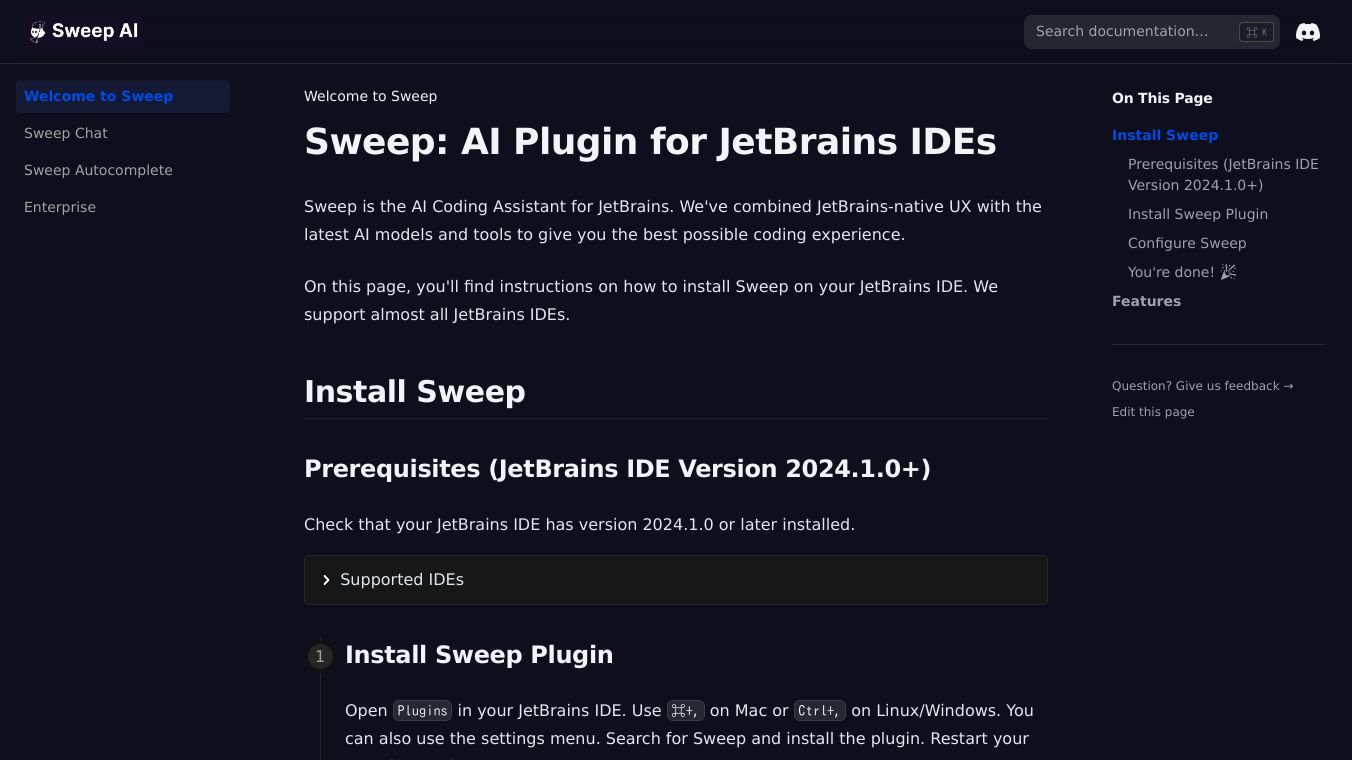The image size is (1352, 760).
Task: Go to Configure Sweep outline link
Action: coord(1186,243)
